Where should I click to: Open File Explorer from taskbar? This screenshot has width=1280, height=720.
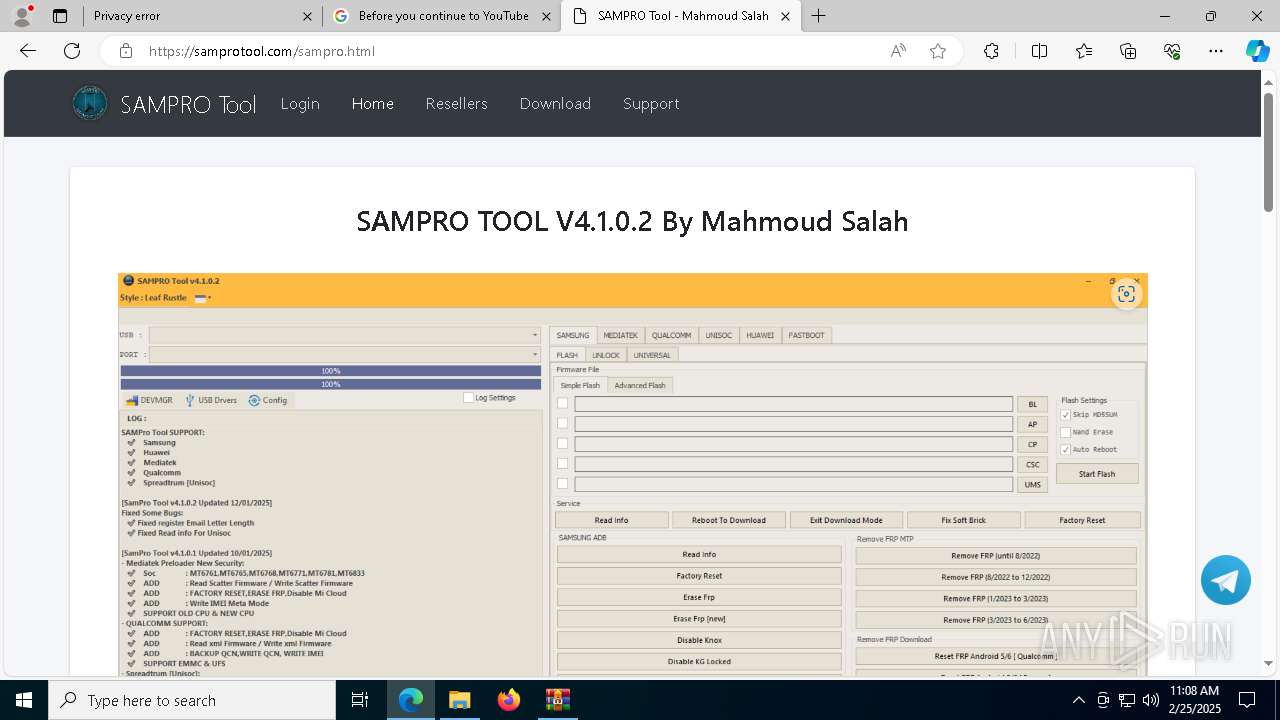point(459,700)
